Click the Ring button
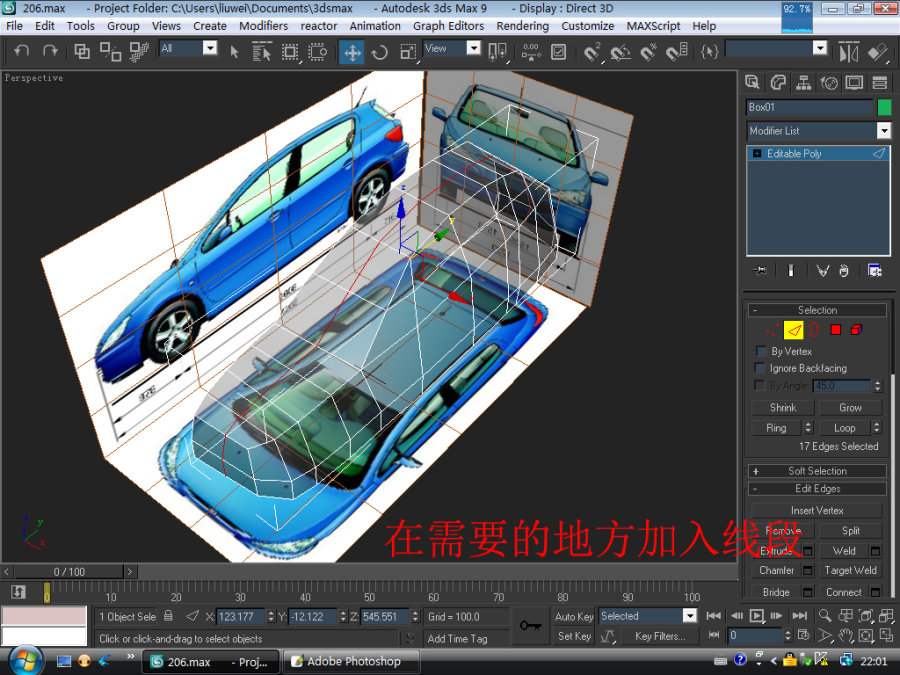 coord(777,428)
